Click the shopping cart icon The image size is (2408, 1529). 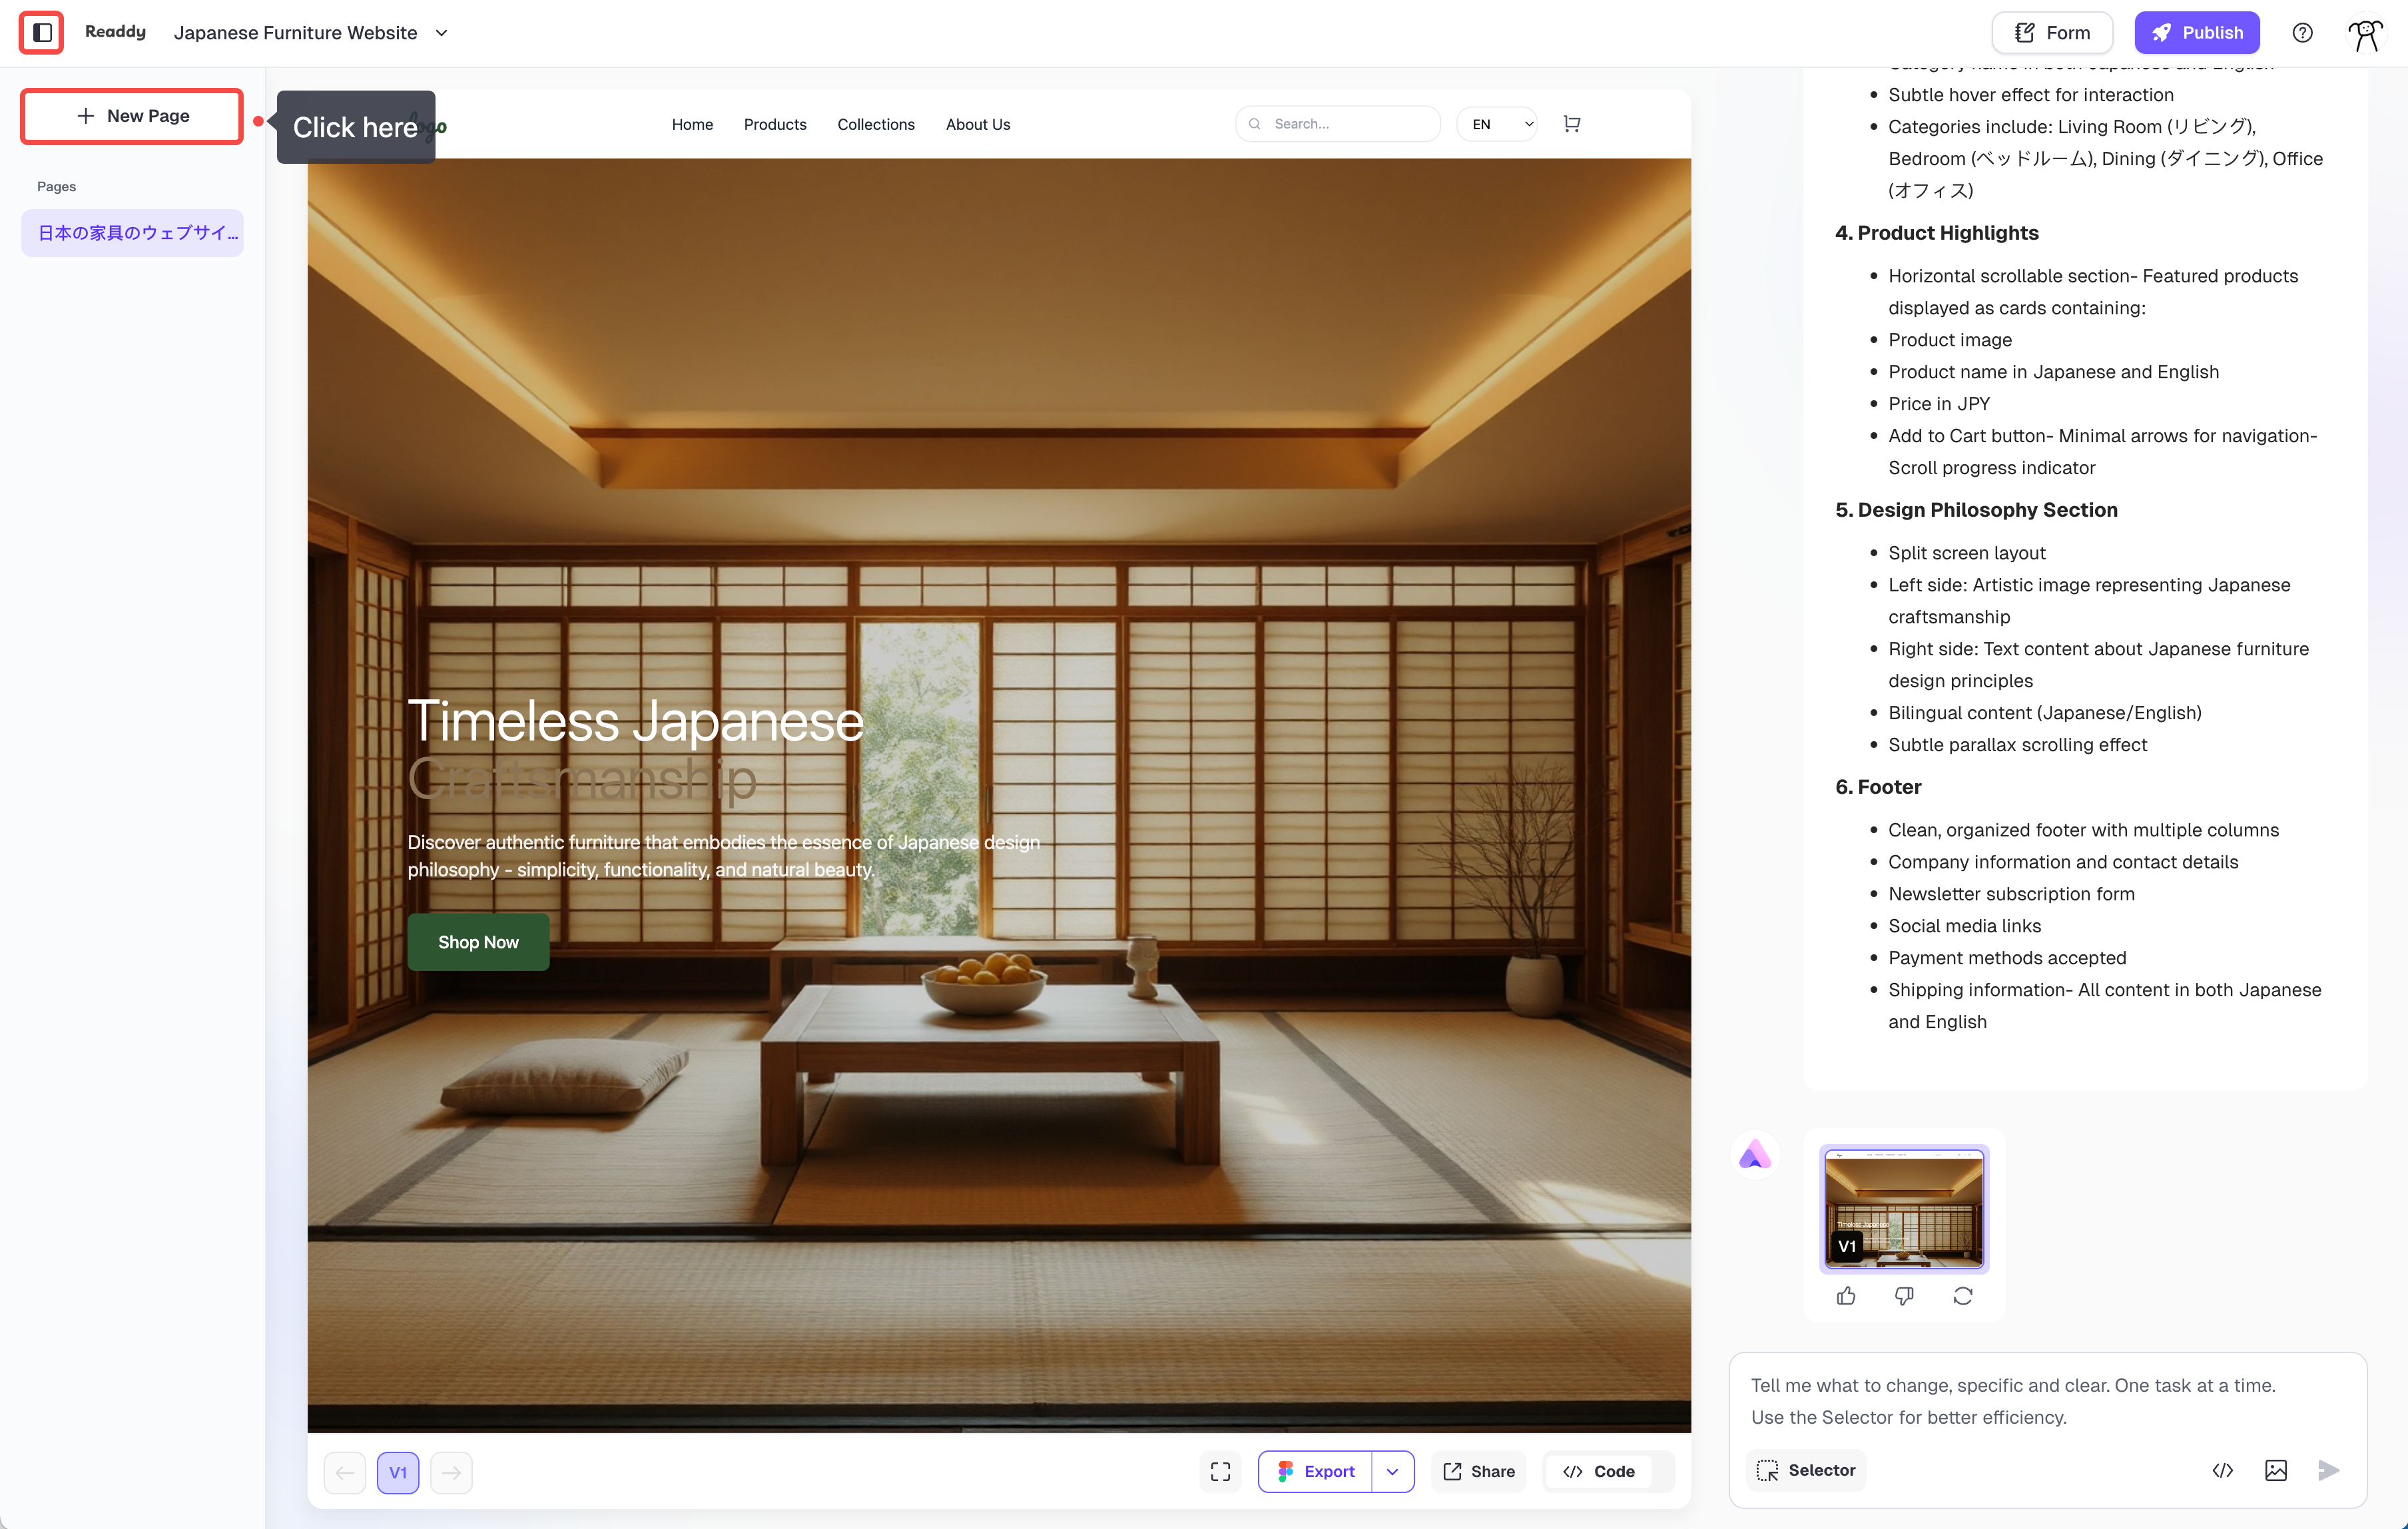[1571, 124]
